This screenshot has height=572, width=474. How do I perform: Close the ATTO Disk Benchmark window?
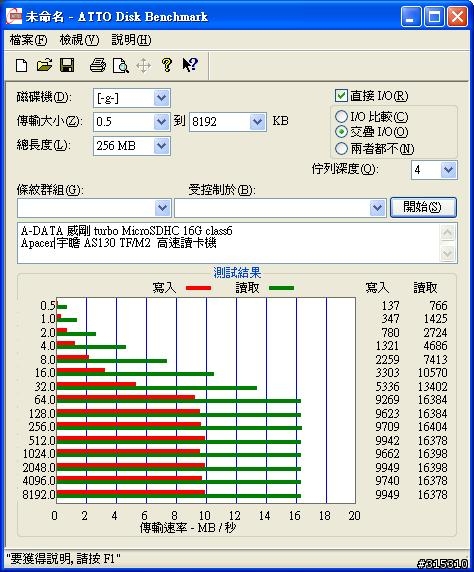[458, 17]
